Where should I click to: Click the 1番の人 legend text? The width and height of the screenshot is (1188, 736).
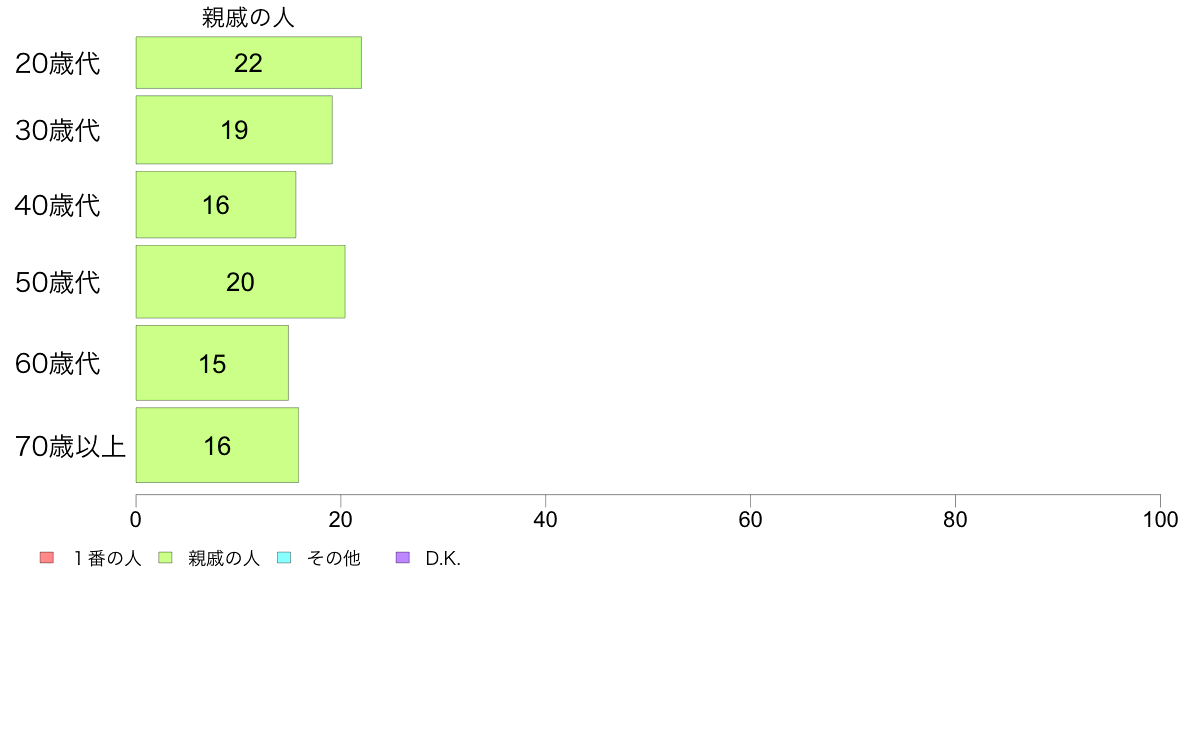(x=107, y=559)
